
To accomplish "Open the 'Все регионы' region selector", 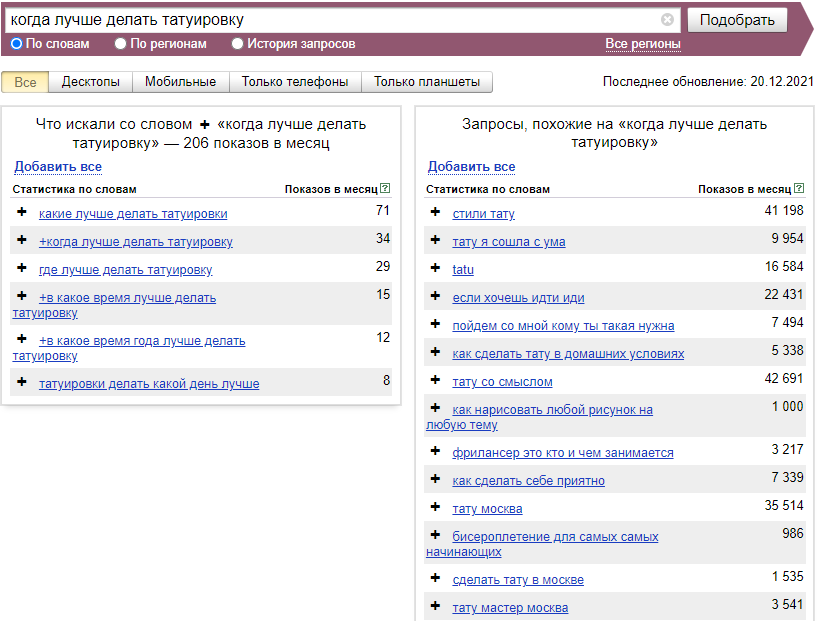I will pos(643,44).
